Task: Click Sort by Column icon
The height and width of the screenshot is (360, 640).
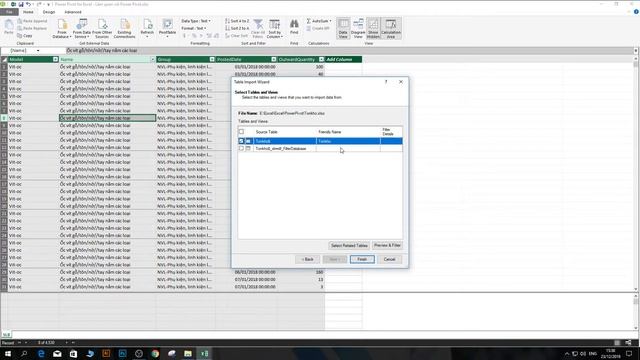Action: pos(275,29)
